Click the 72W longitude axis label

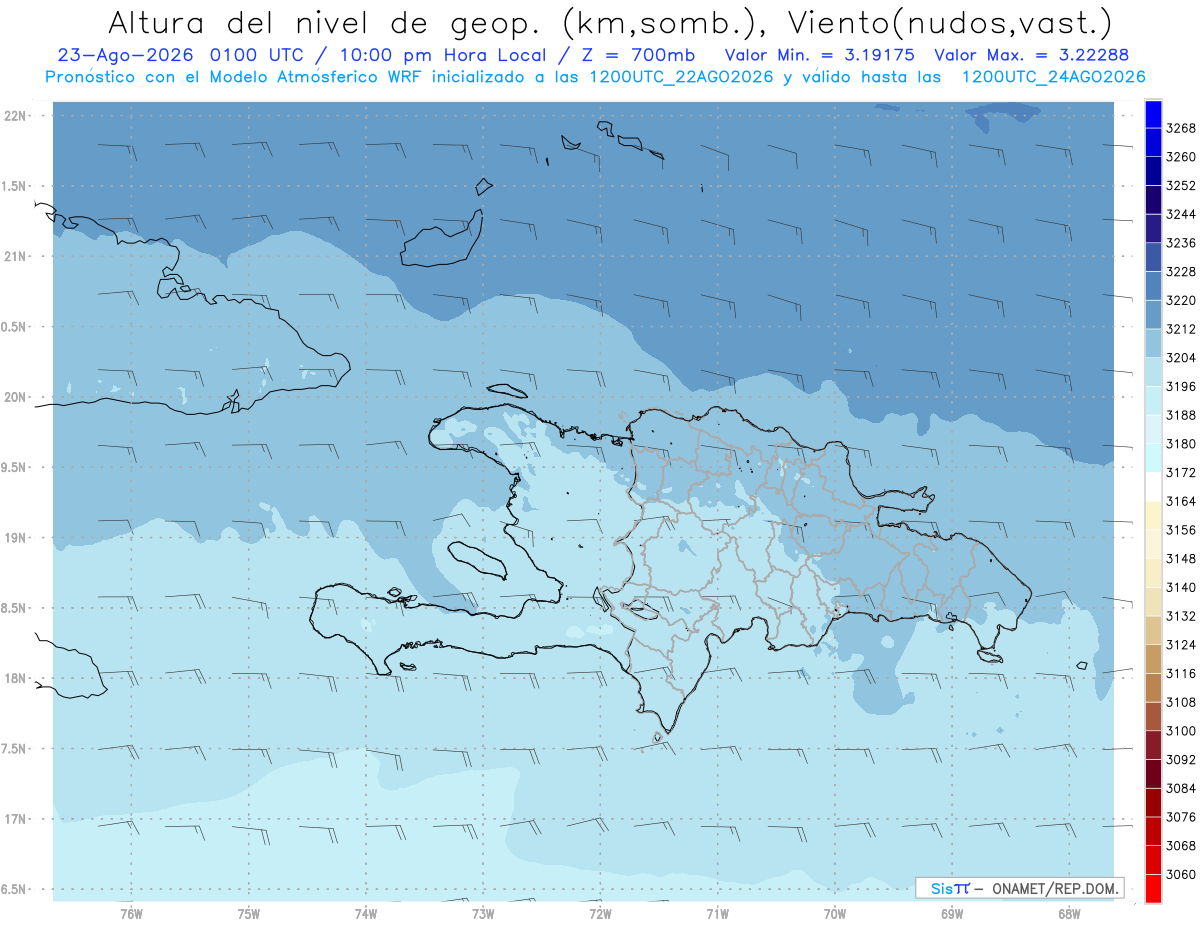coord(600,914)
